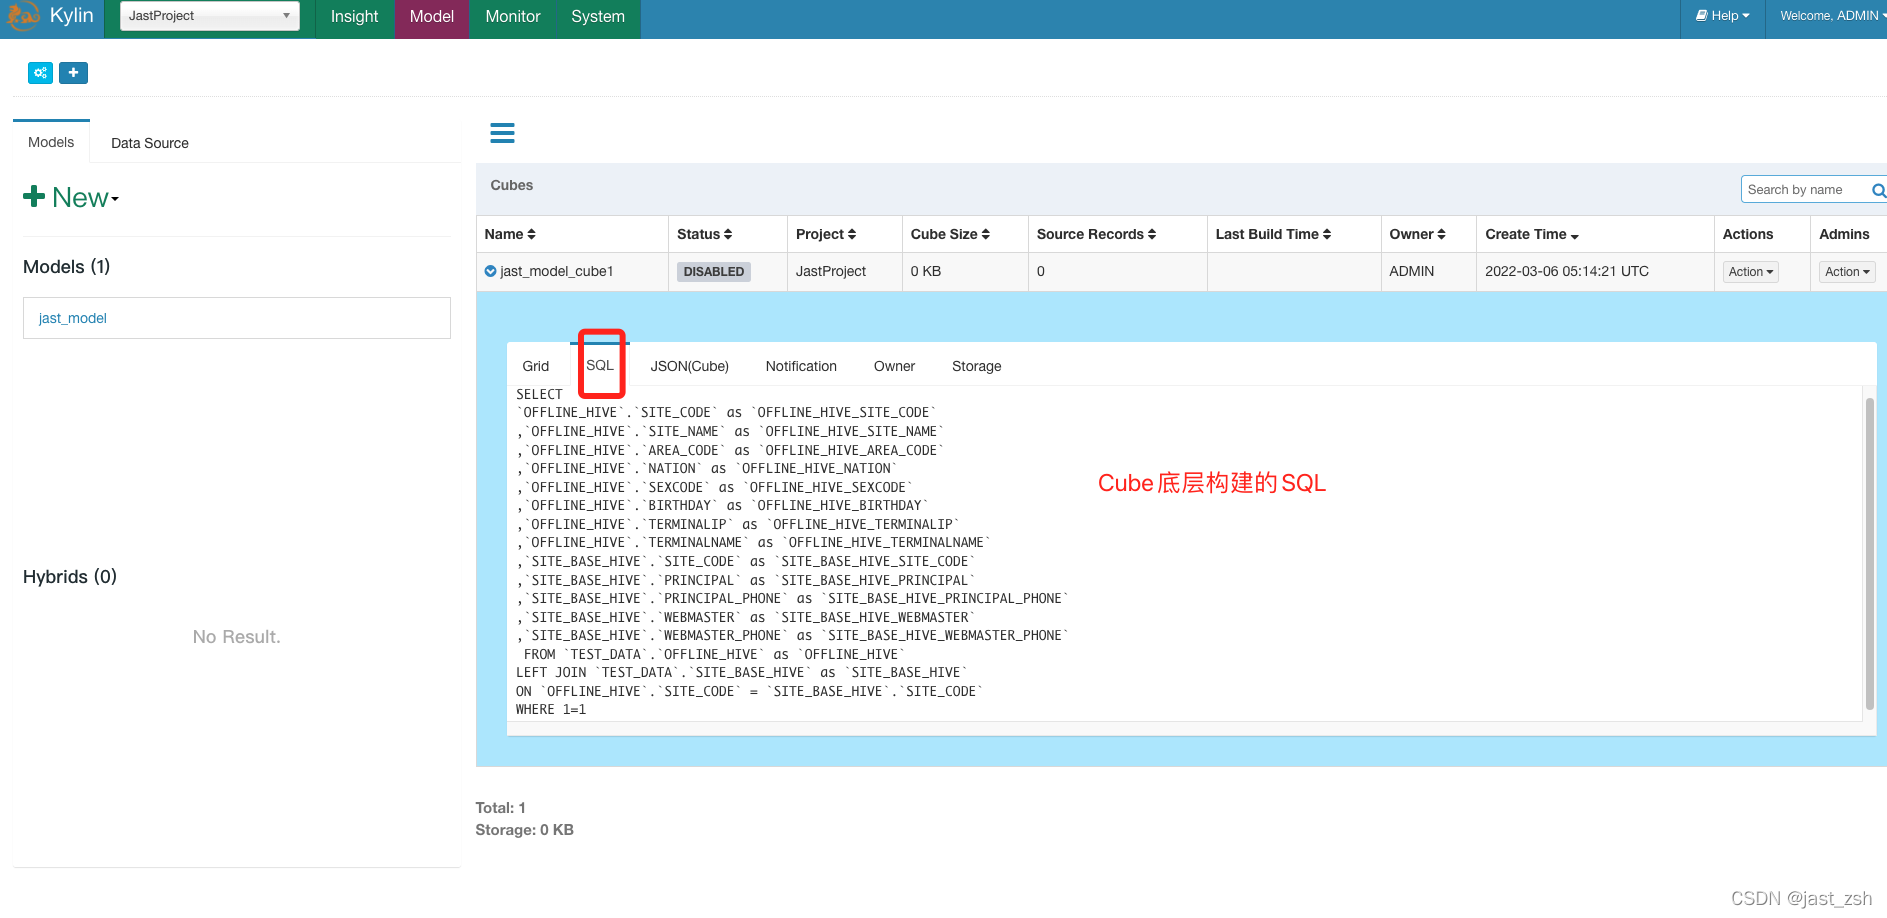Switch to the Notification tab
This screenshot has height=918, width=1887.
tap(801, 366)
